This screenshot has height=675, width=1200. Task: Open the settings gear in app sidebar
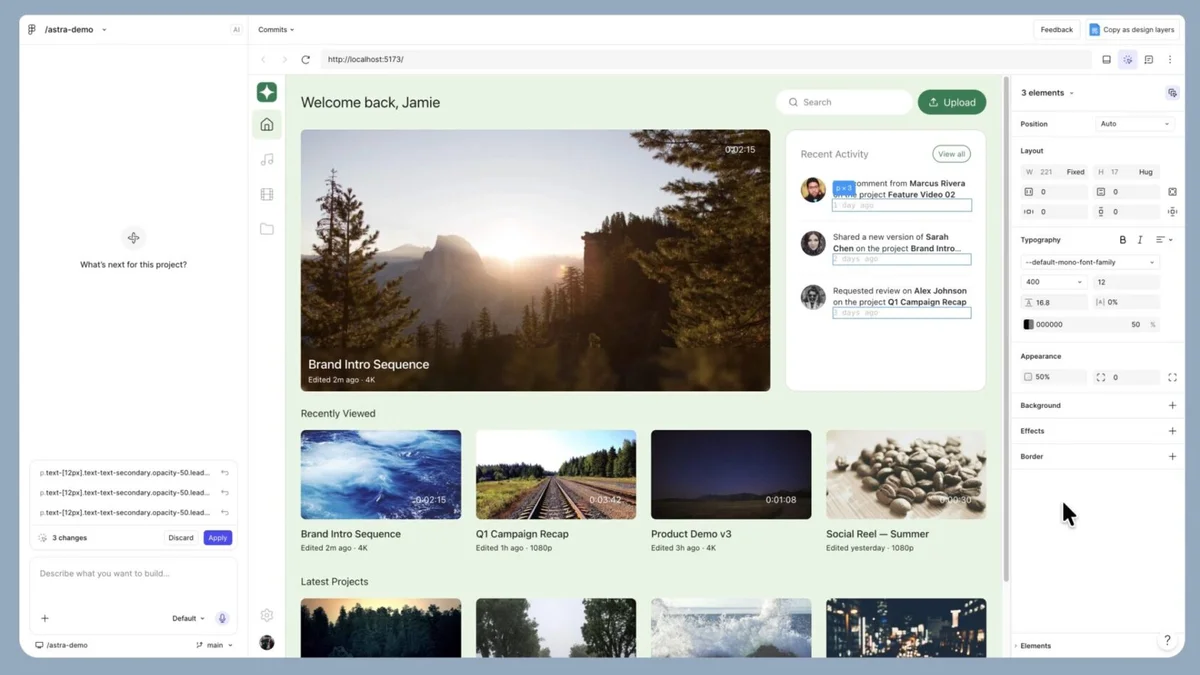click(x=267, y=615)
